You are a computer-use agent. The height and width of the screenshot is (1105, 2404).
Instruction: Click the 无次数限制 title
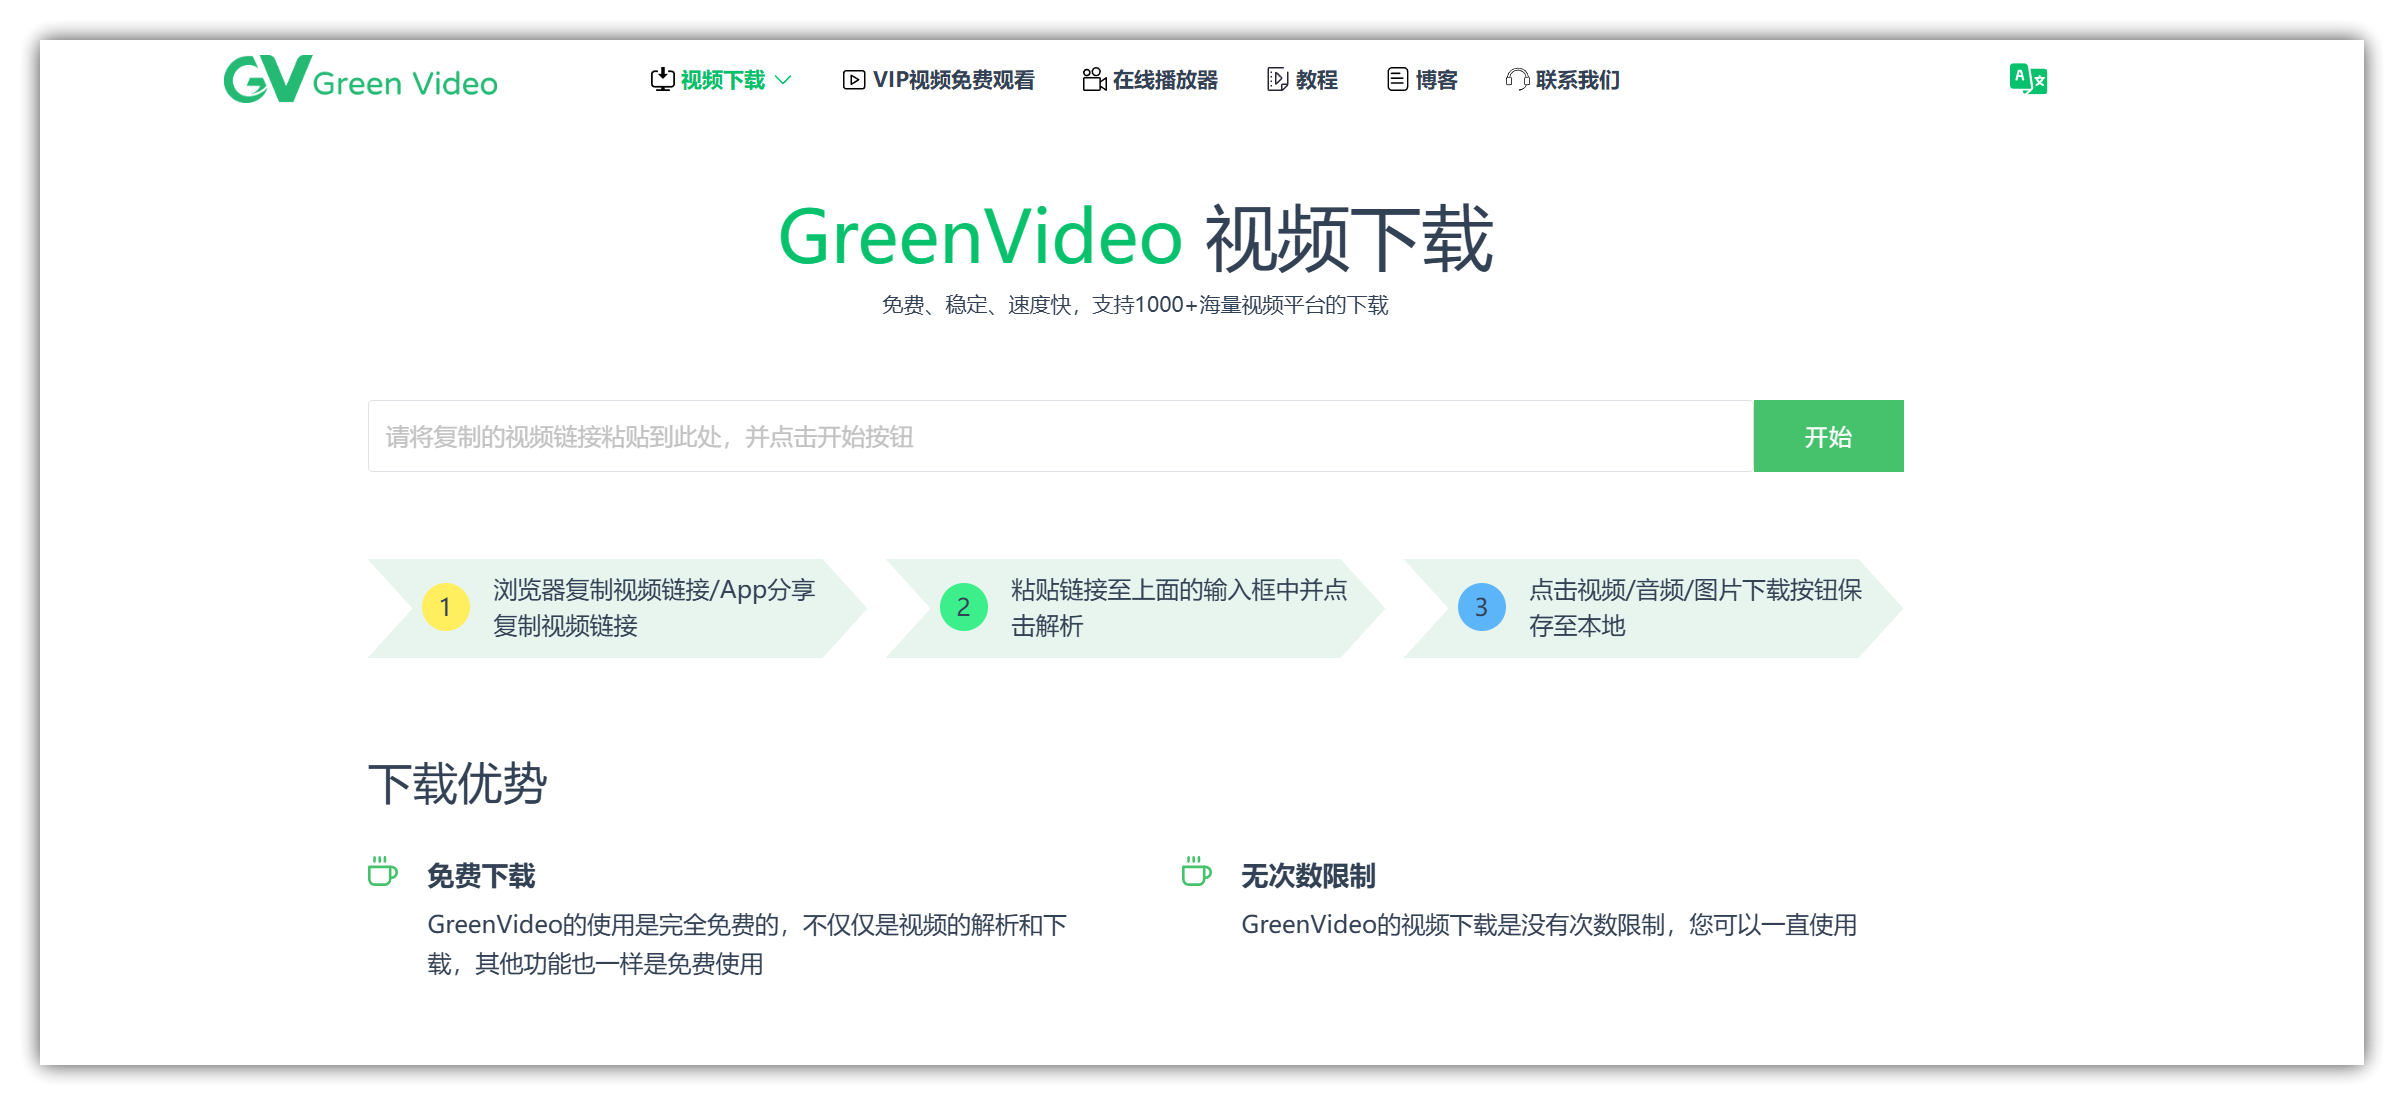point(1308,876)
